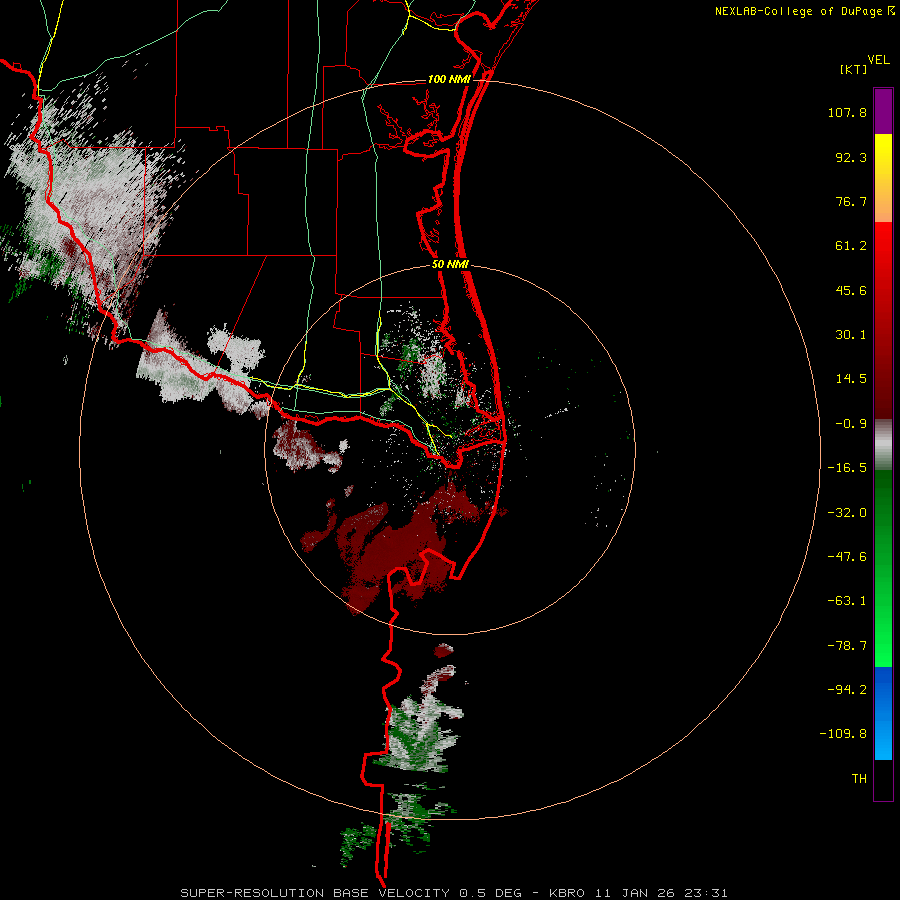
Task: Click the Super-Resolution Base Velocity caption text
Action: pyautogui.click(x=454, y=893)
